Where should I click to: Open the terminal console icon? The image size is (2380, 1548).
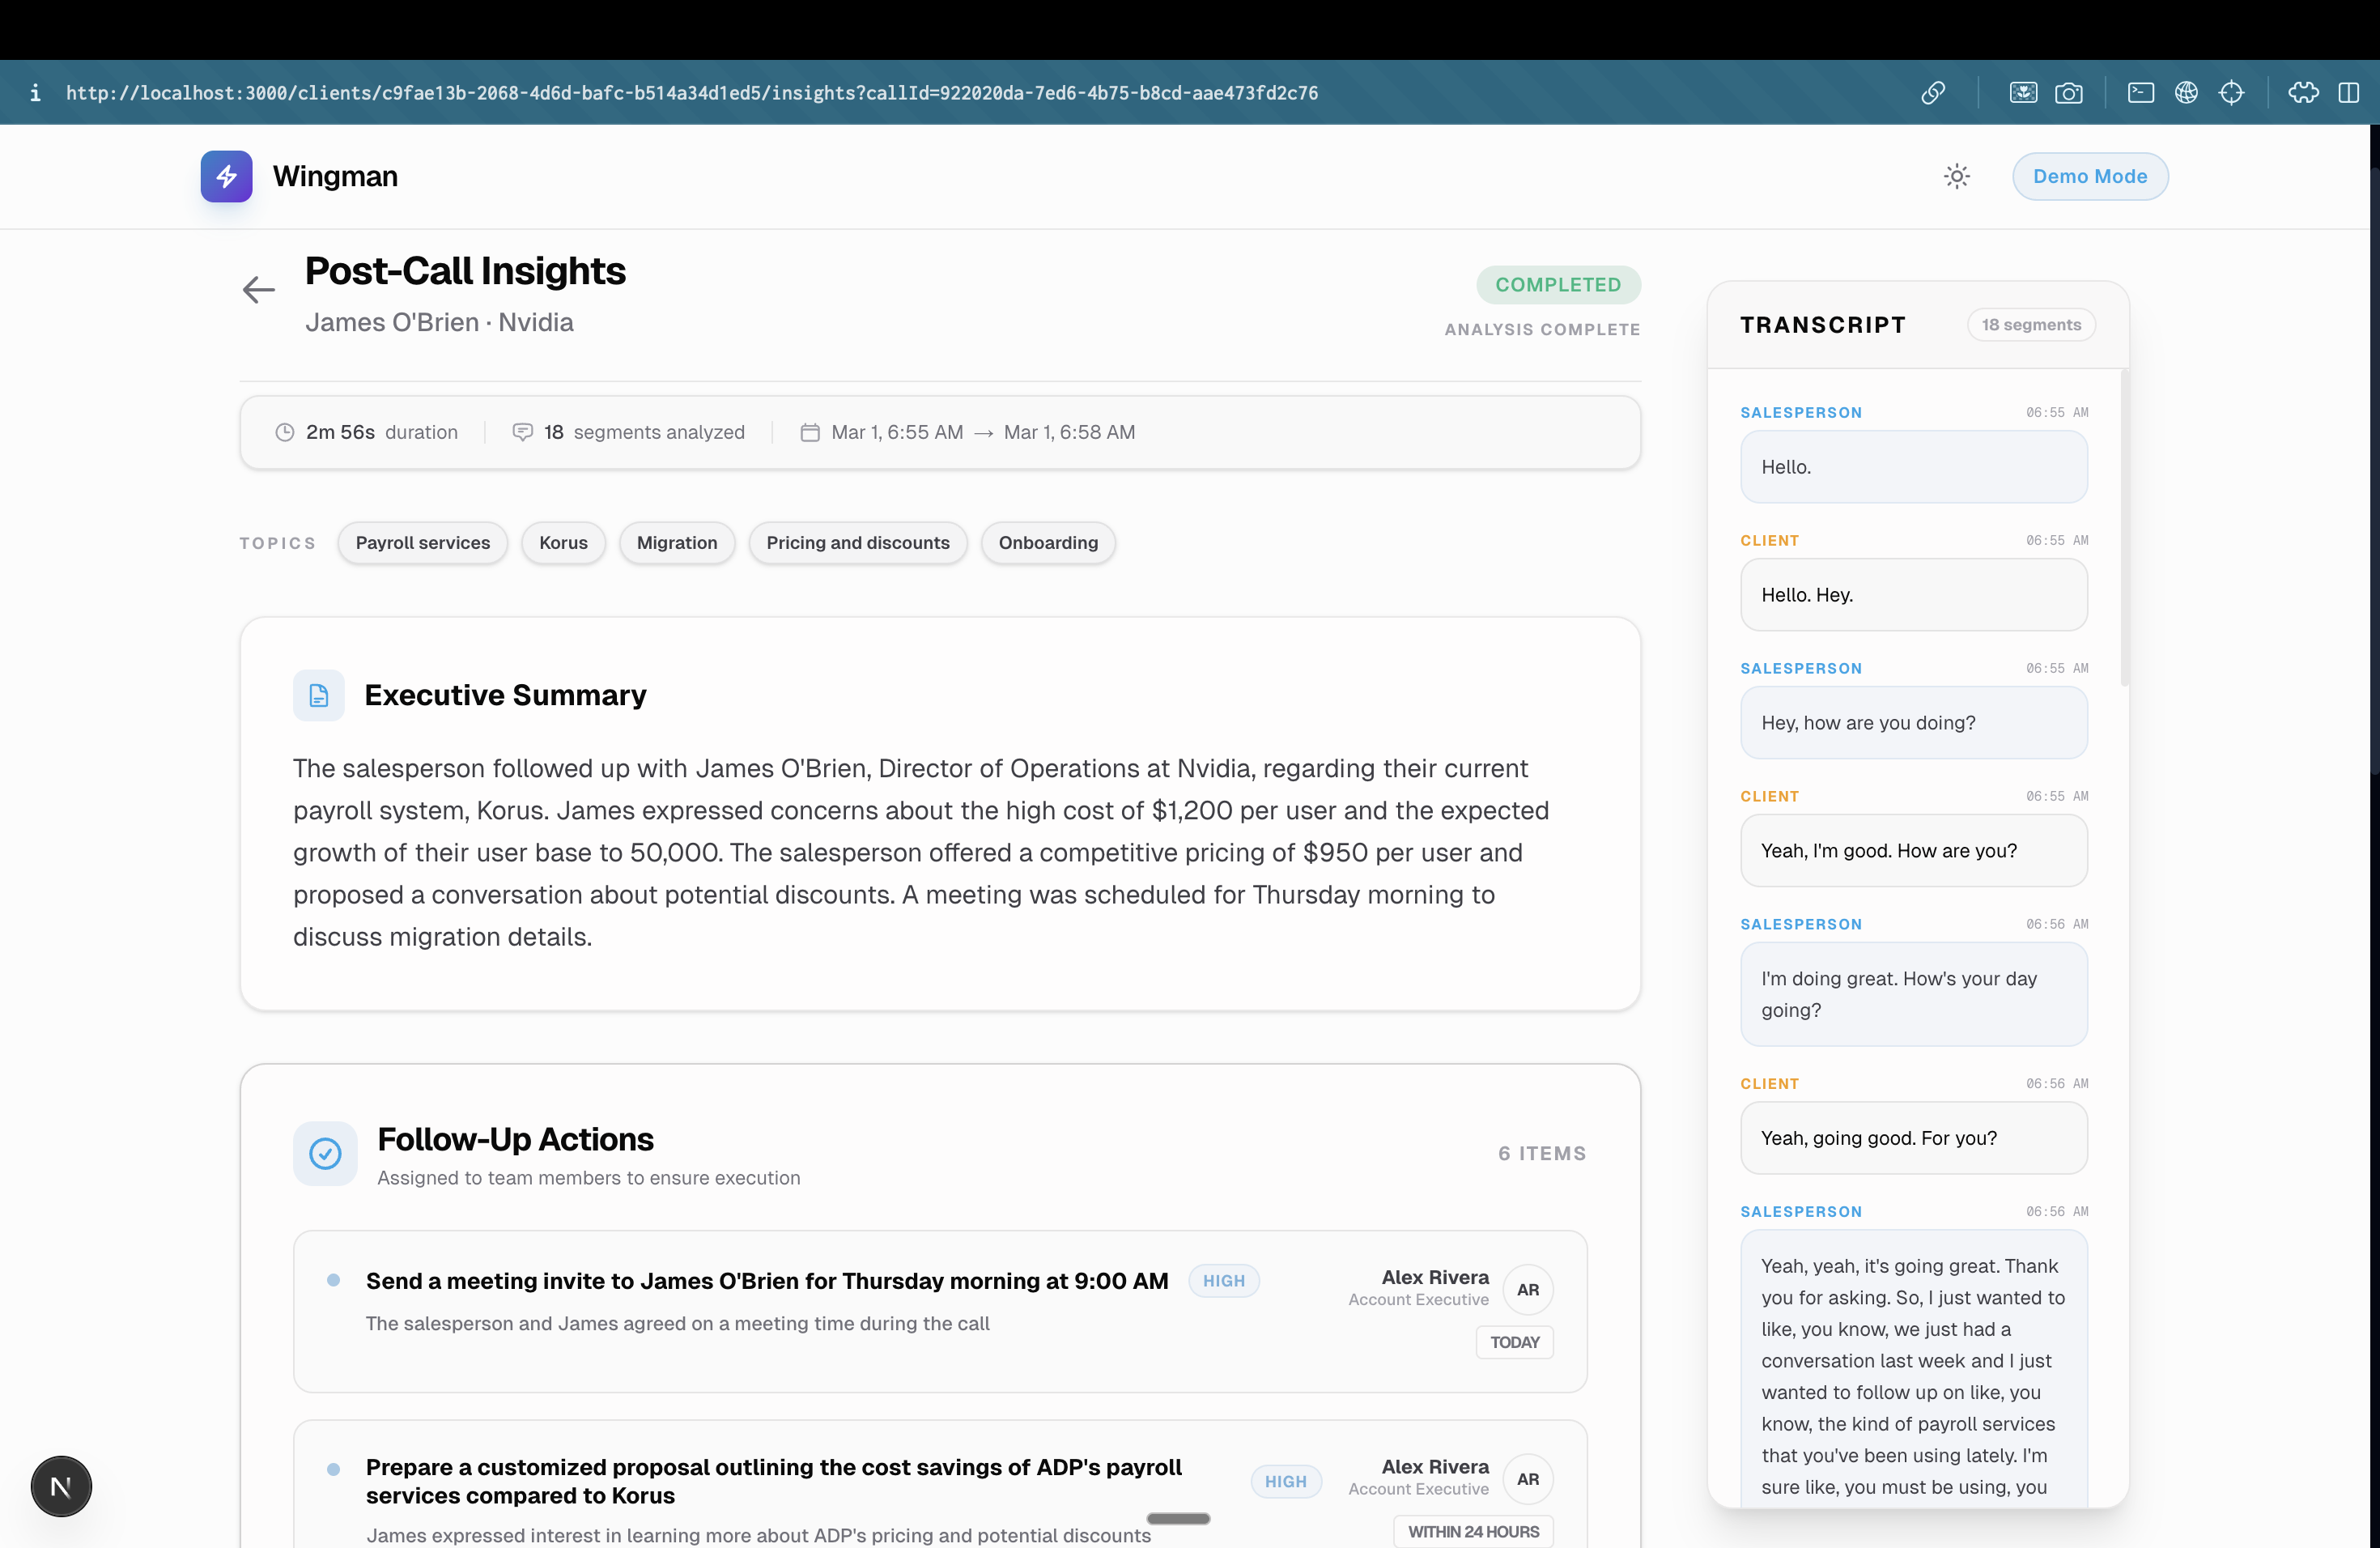2140,93
